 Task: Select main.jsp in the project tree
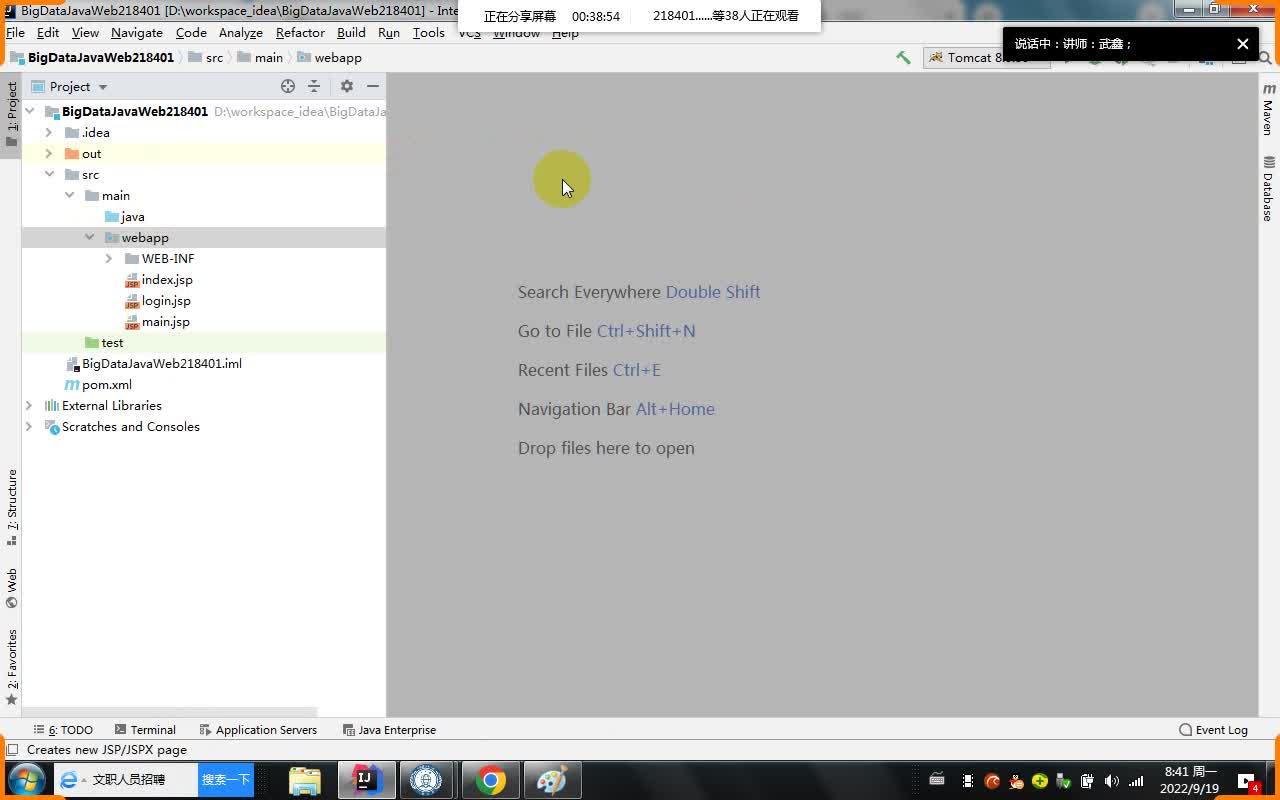point(167,321)
